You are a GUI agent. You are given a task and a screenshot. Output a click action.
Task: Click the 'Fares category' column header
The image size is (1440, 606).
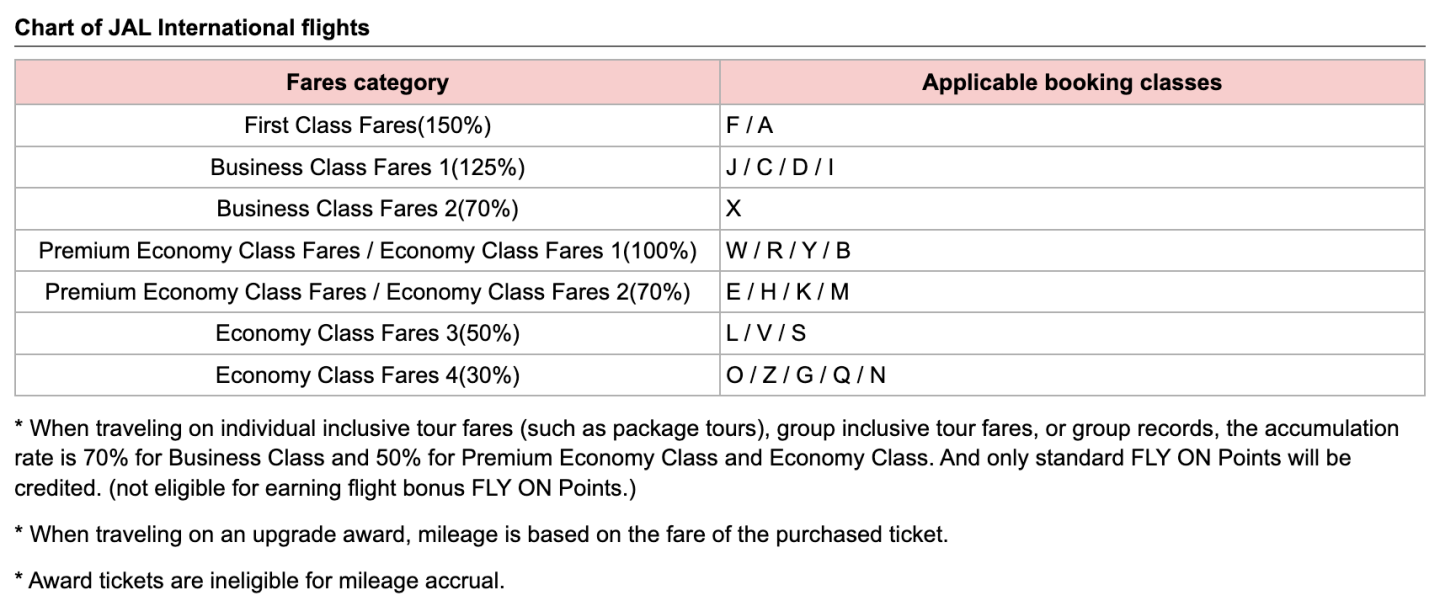[367, 83]
